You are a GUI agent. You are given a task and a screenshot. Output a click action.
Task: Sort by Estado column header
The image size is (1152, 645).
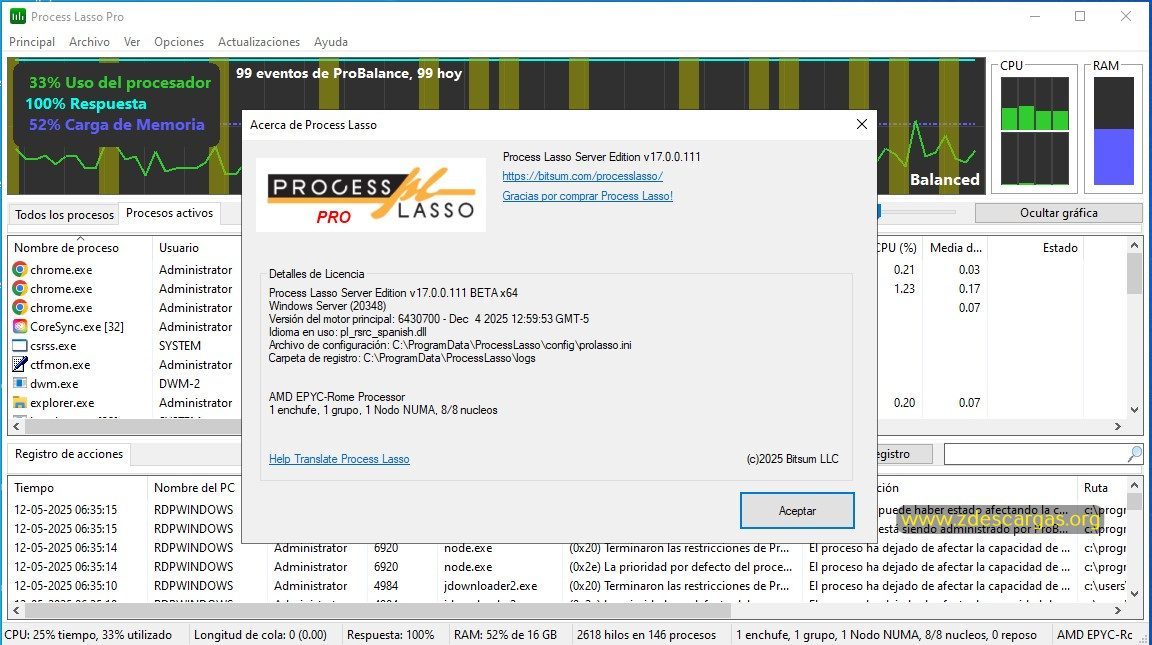pyautogui.click(x=1035, y=248)
